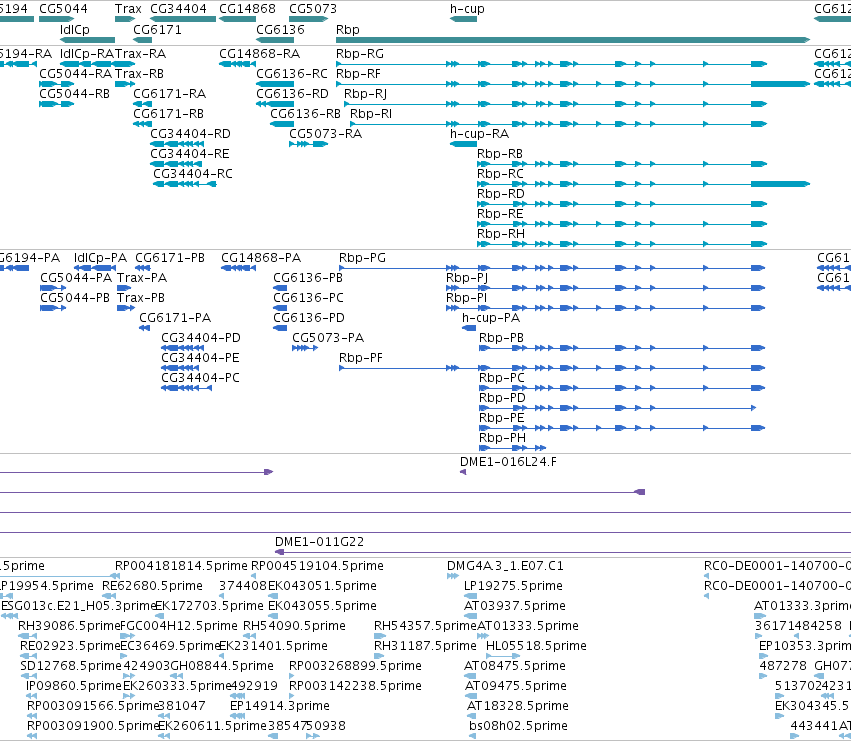
Task: Open the Trax gene label
Action: [x=128, y=9]
